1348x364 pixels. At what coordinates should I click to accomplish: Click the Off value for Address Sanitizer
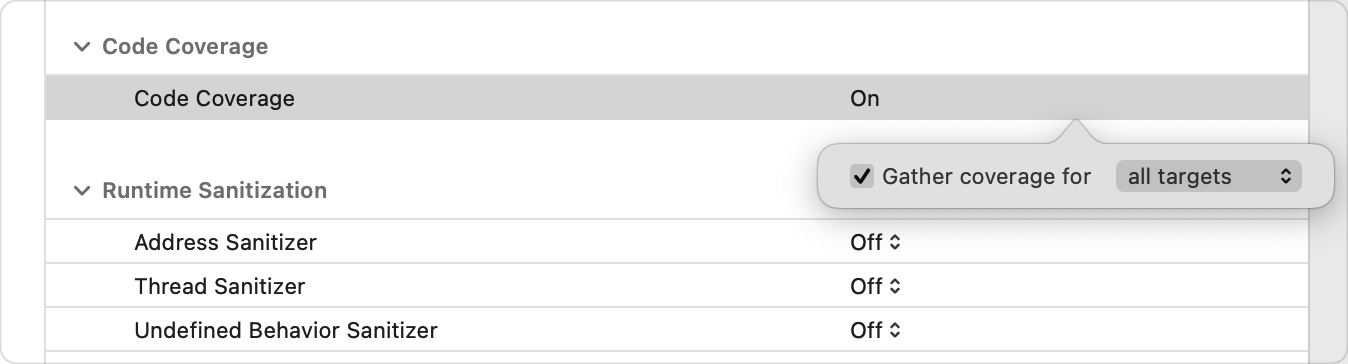click(x=866, y=242)
